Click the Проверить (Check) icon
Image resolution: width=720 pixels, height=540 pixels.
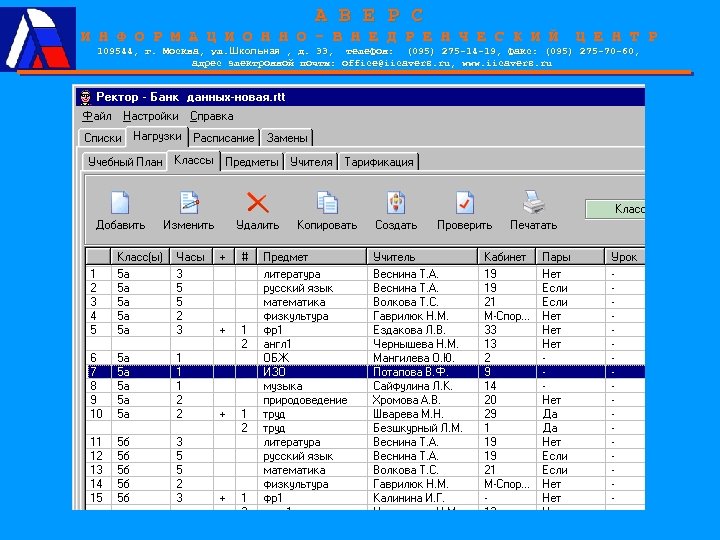pos(464,202)
